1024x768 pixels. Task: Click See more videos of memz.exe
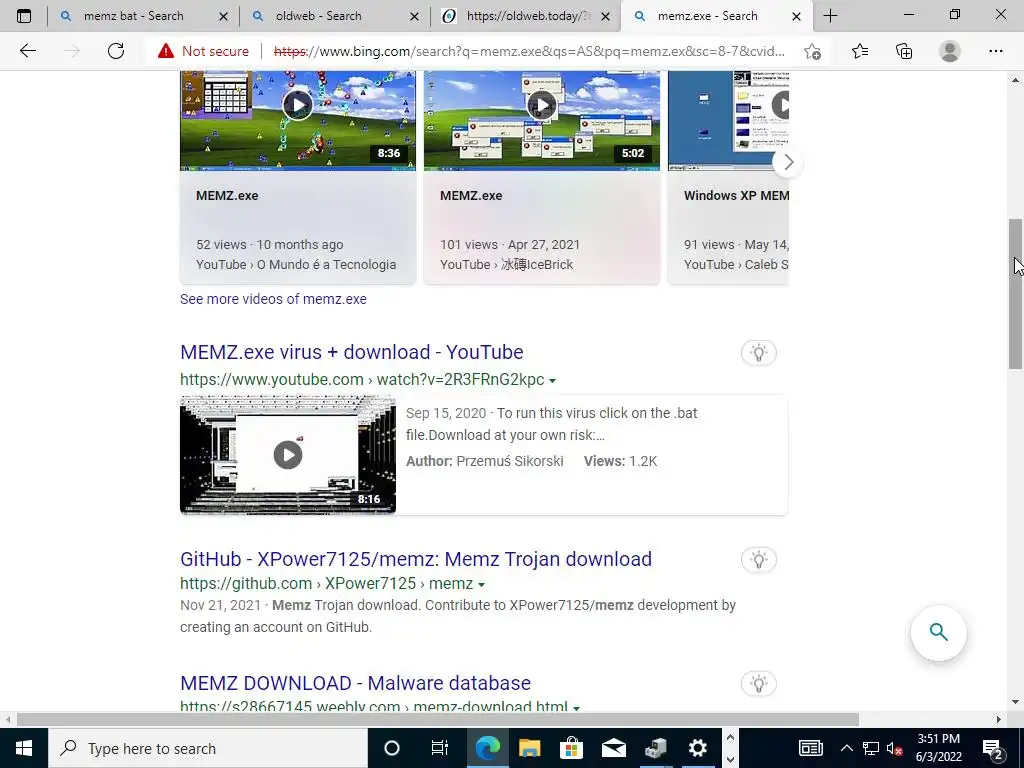[273, 299]
